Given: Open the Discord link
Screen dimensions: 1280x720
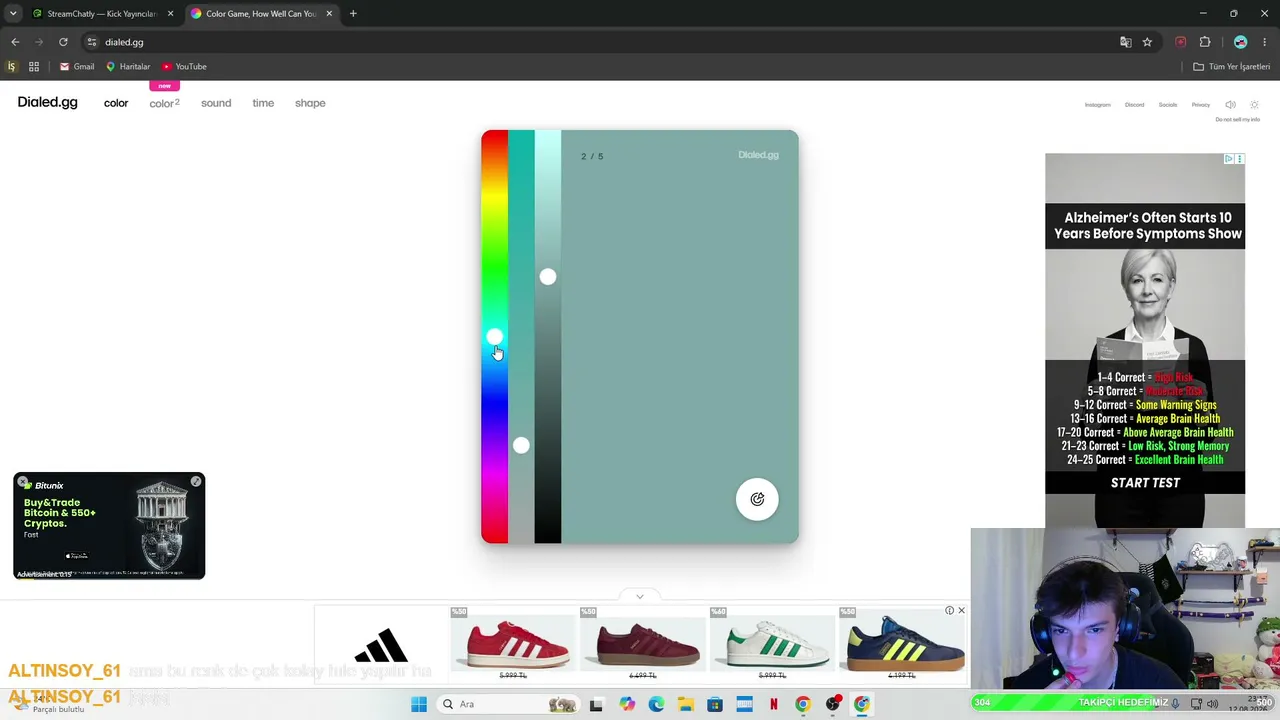Looking at the screenshot, I should [x=1134, y=105].
